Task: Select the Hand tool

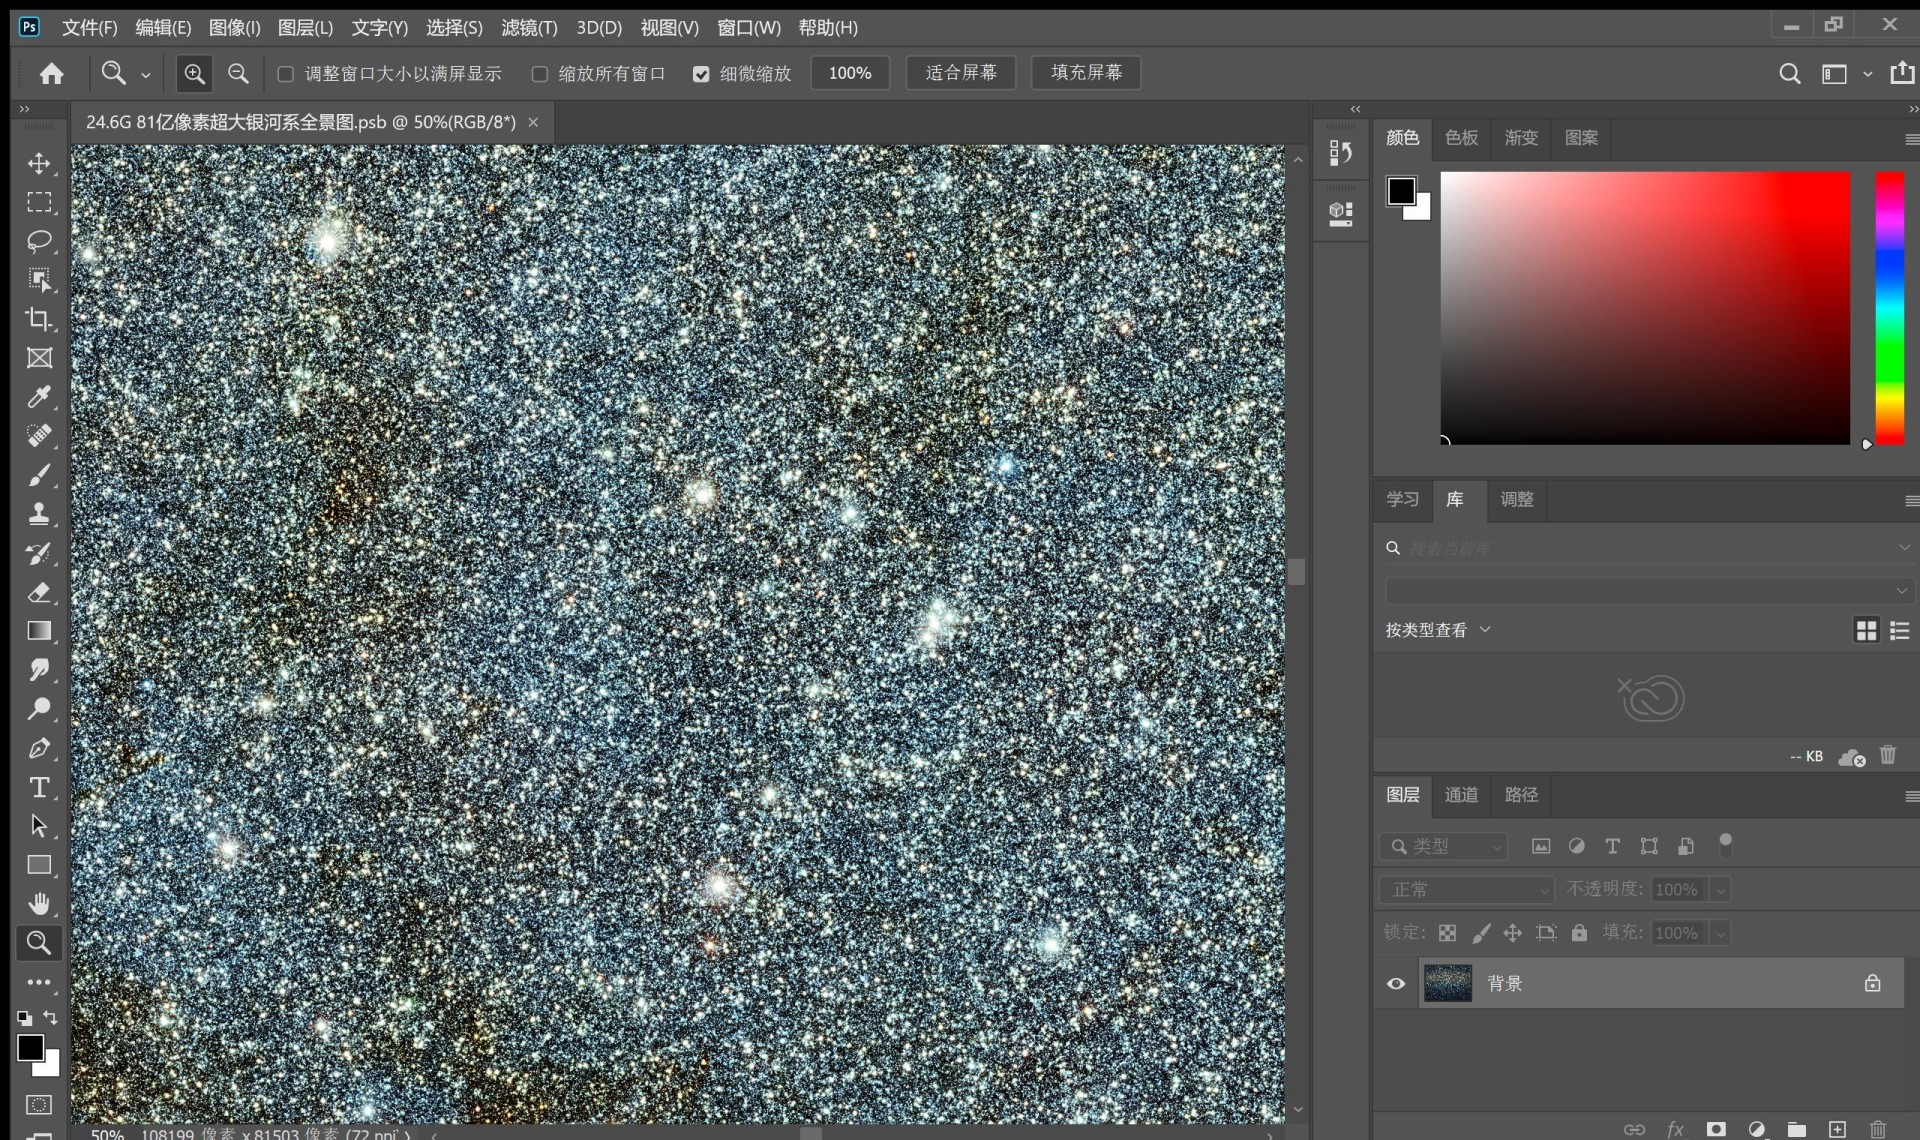Action: coord(39,904)
